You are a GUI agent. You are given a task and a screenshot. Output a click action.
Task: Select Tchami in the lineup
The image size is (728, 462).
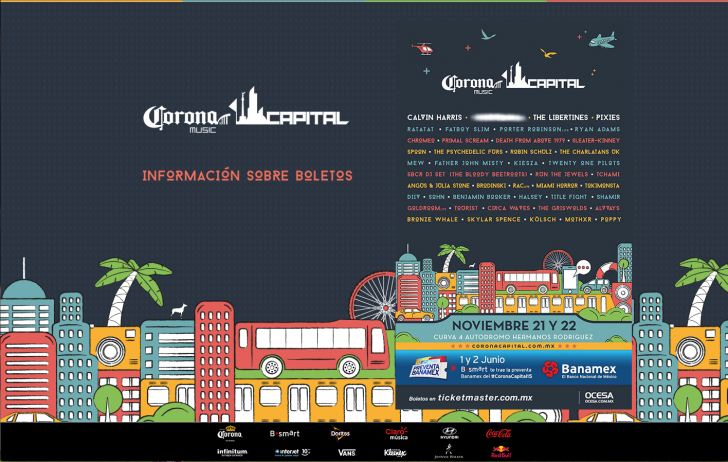pos(608,174)
